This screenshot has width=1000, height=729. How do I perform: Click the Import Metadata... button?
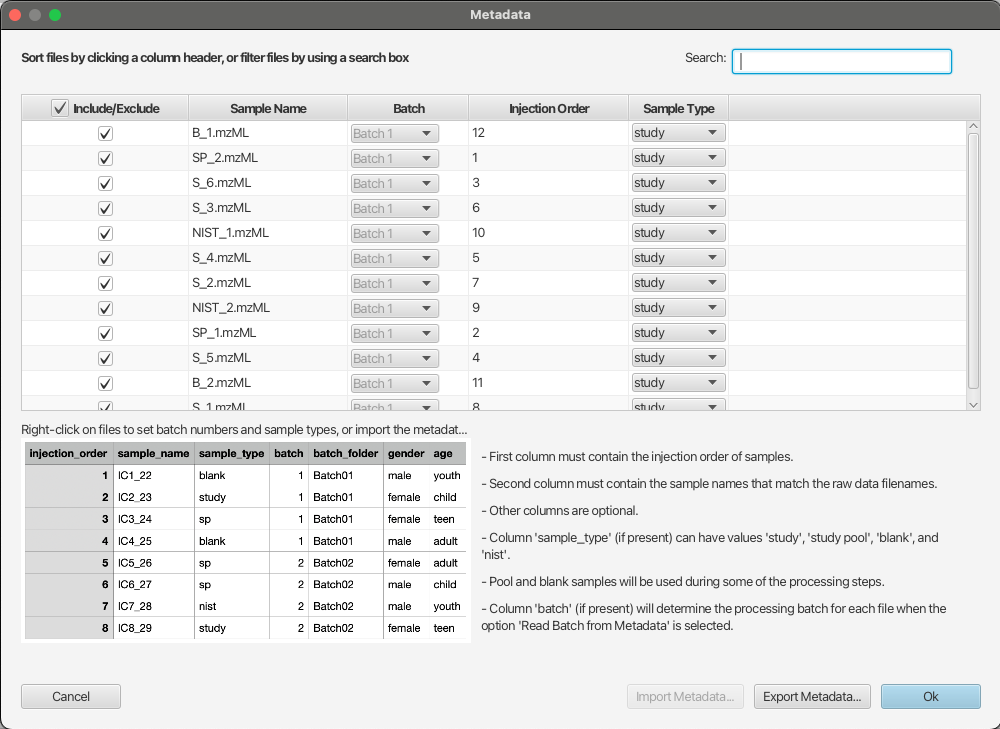[x=685, y=696]
